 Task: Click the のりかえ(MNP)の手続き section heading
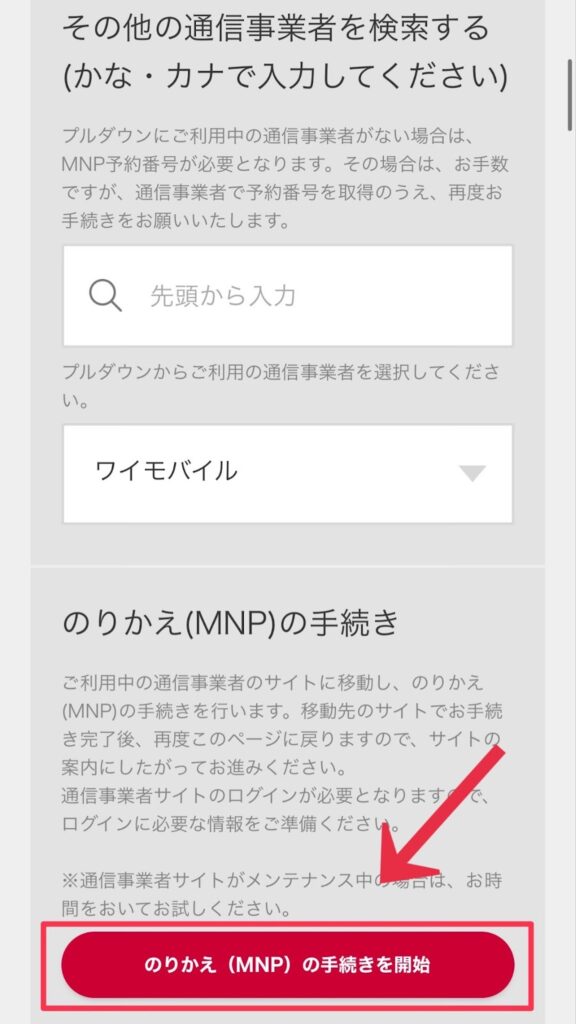230,624
